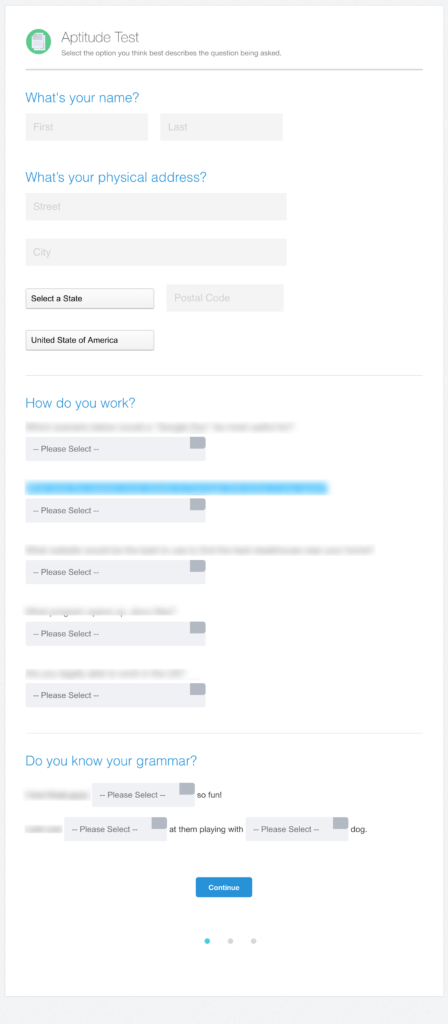The height and width of the screenshot is (1024, 448).
Task: Click the Last name input field
Action: click(221, 127)
